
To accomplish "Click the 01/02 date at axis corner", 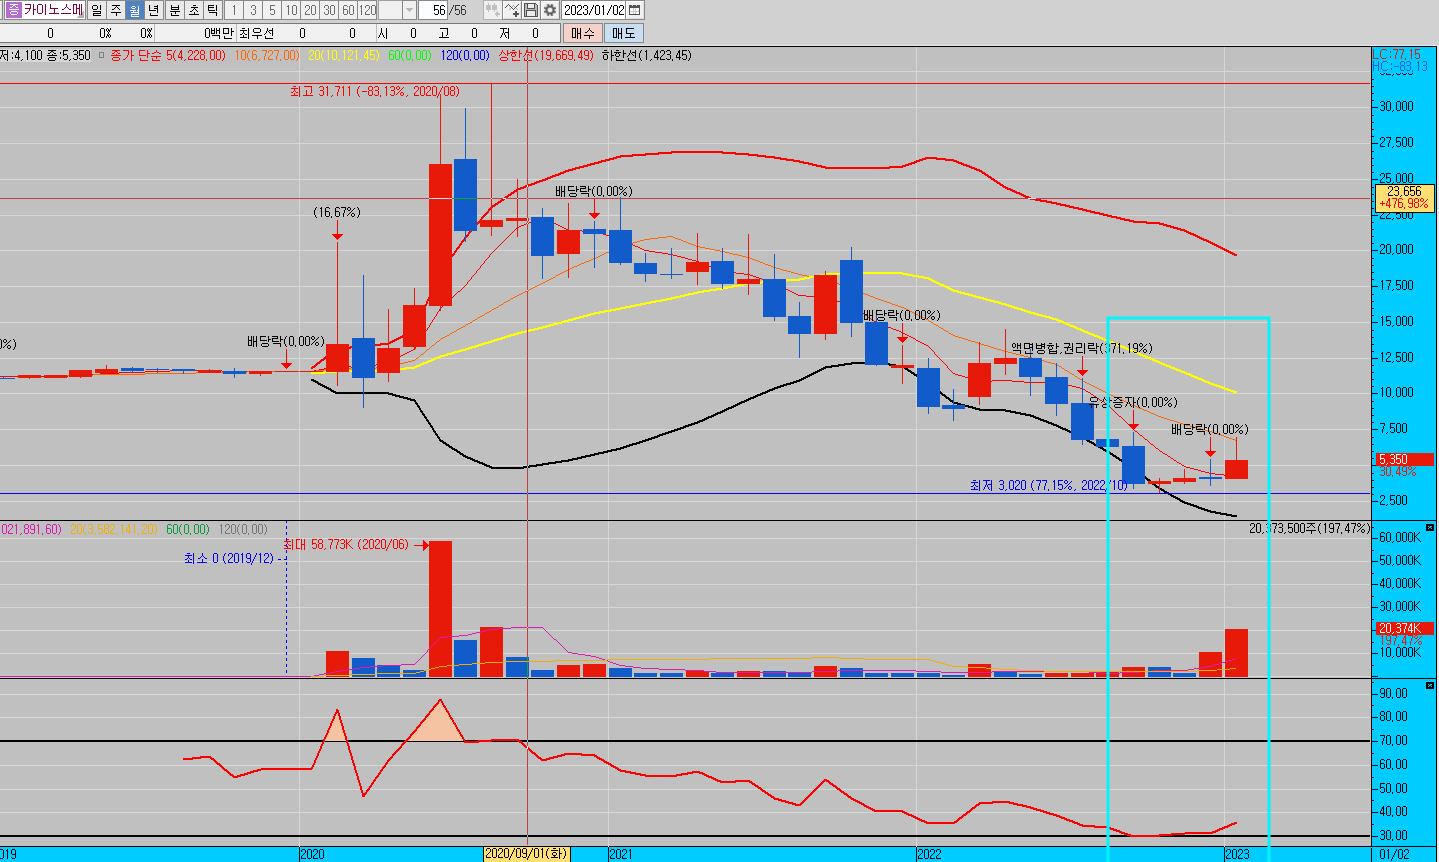I will [x=1395, y=854].
